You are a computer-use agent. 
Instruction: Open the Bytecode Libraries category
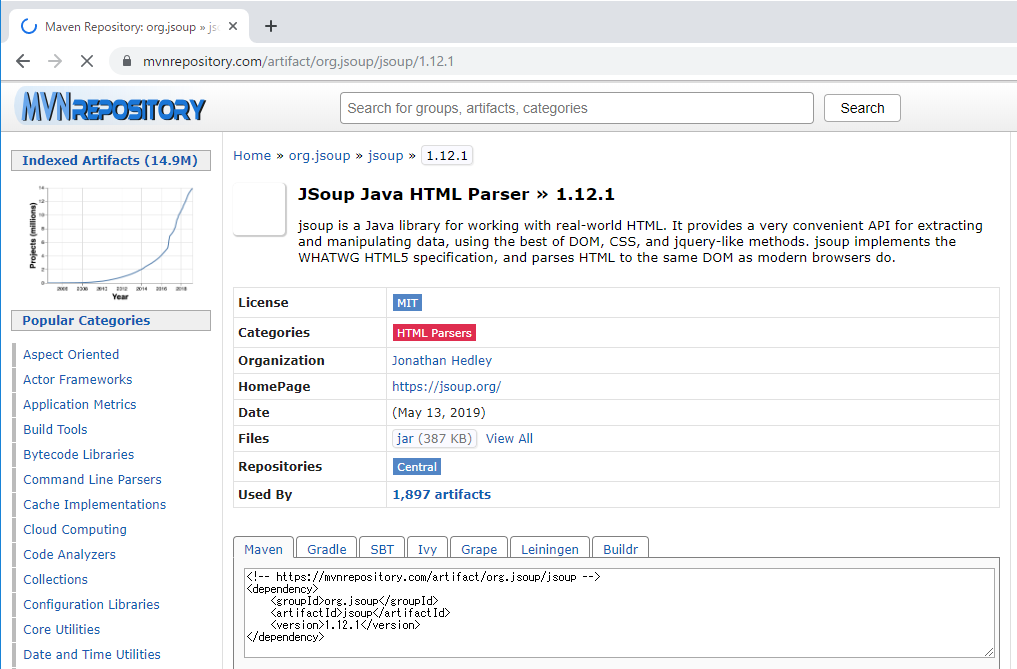point(78,455)
